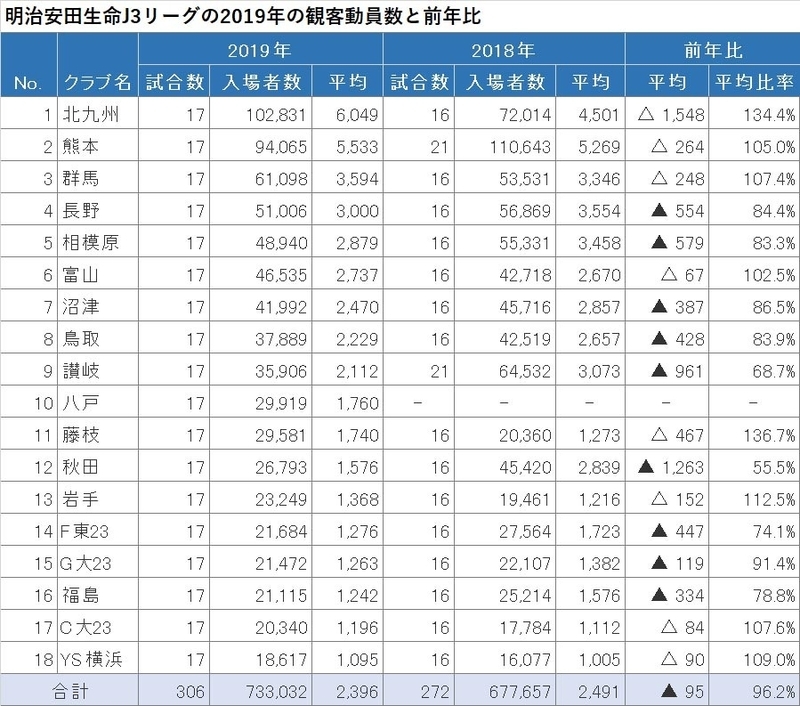Select attendance value "102,831"
Viewport: 800px width, 706px height.
point(276,115)
